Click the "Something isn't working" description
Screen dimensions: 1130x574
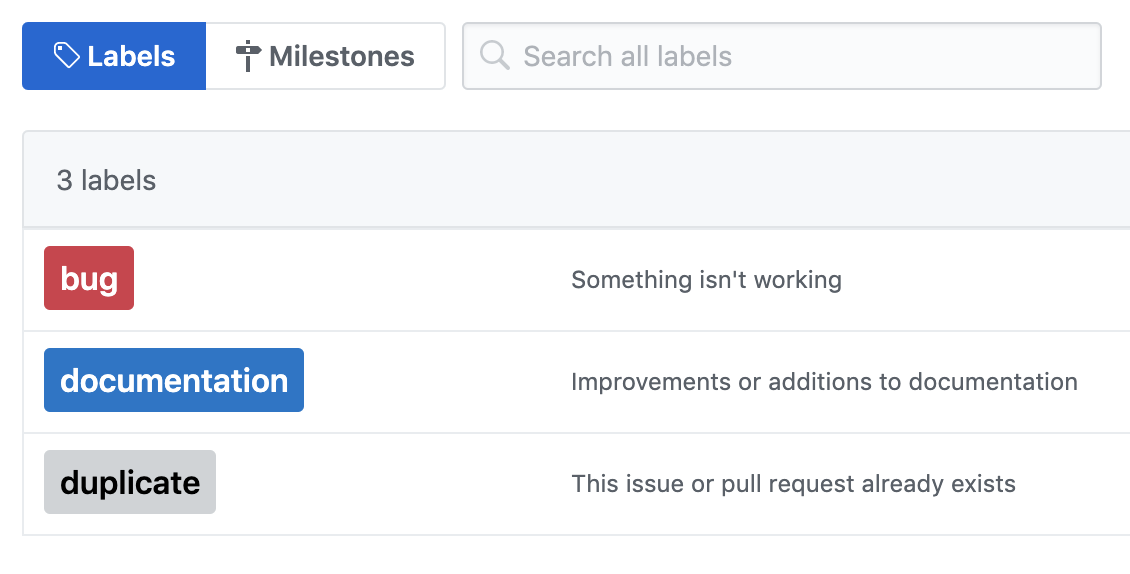pos(706,280)
